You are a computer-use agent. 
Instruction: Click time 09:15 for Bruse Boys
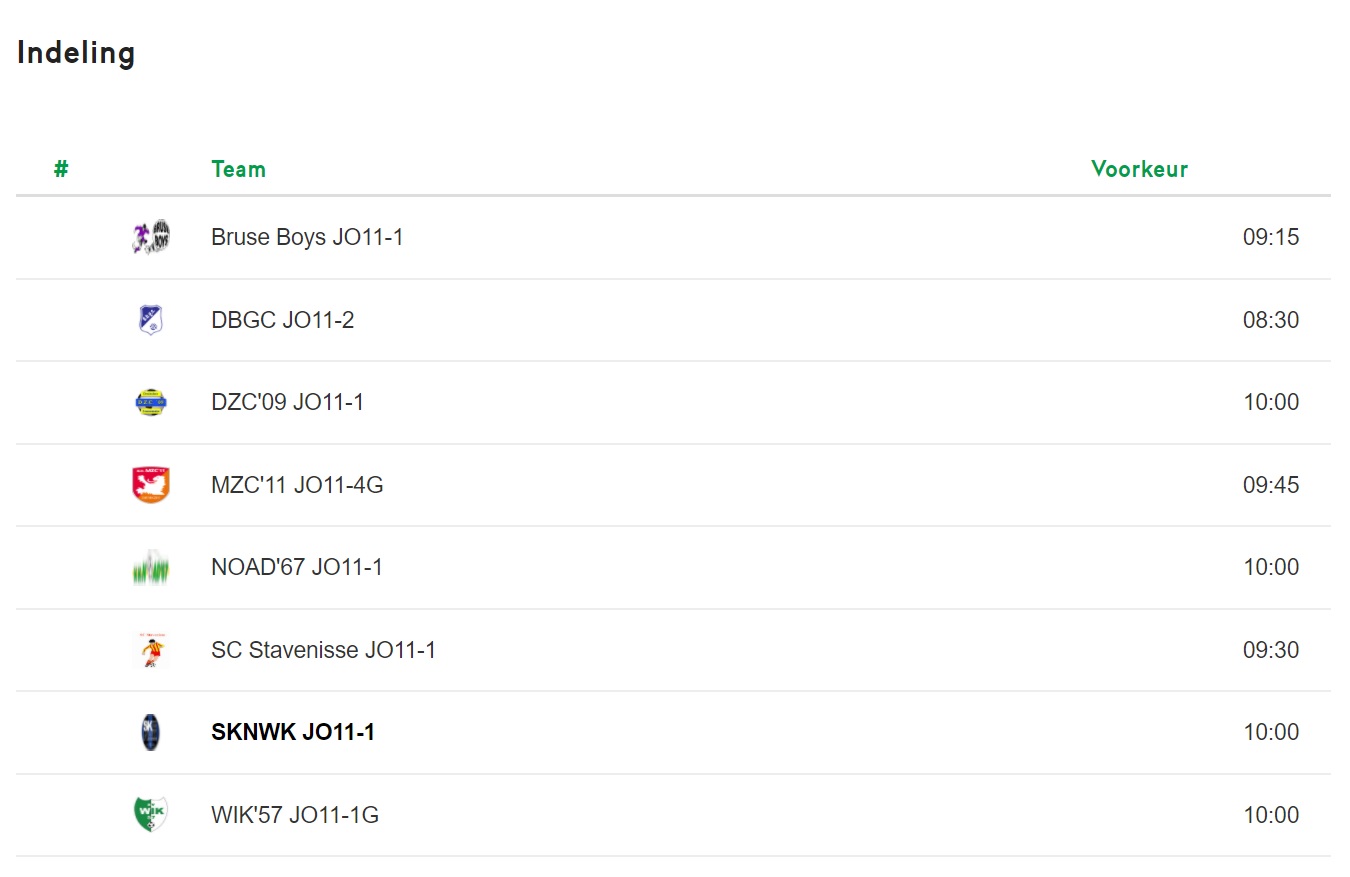pos(1271,237)
